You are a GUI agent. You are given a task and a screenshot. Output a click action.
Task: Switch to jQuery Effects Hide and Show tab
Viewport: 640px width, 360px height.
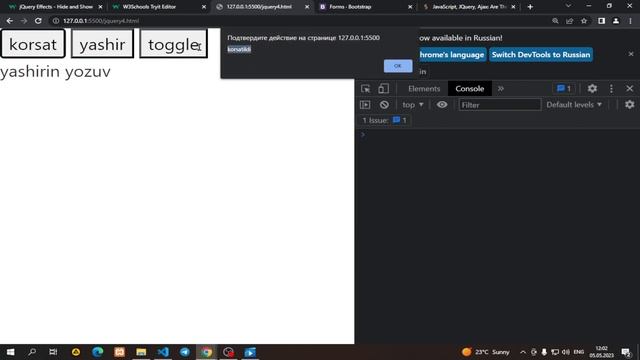tap(56, 7)
